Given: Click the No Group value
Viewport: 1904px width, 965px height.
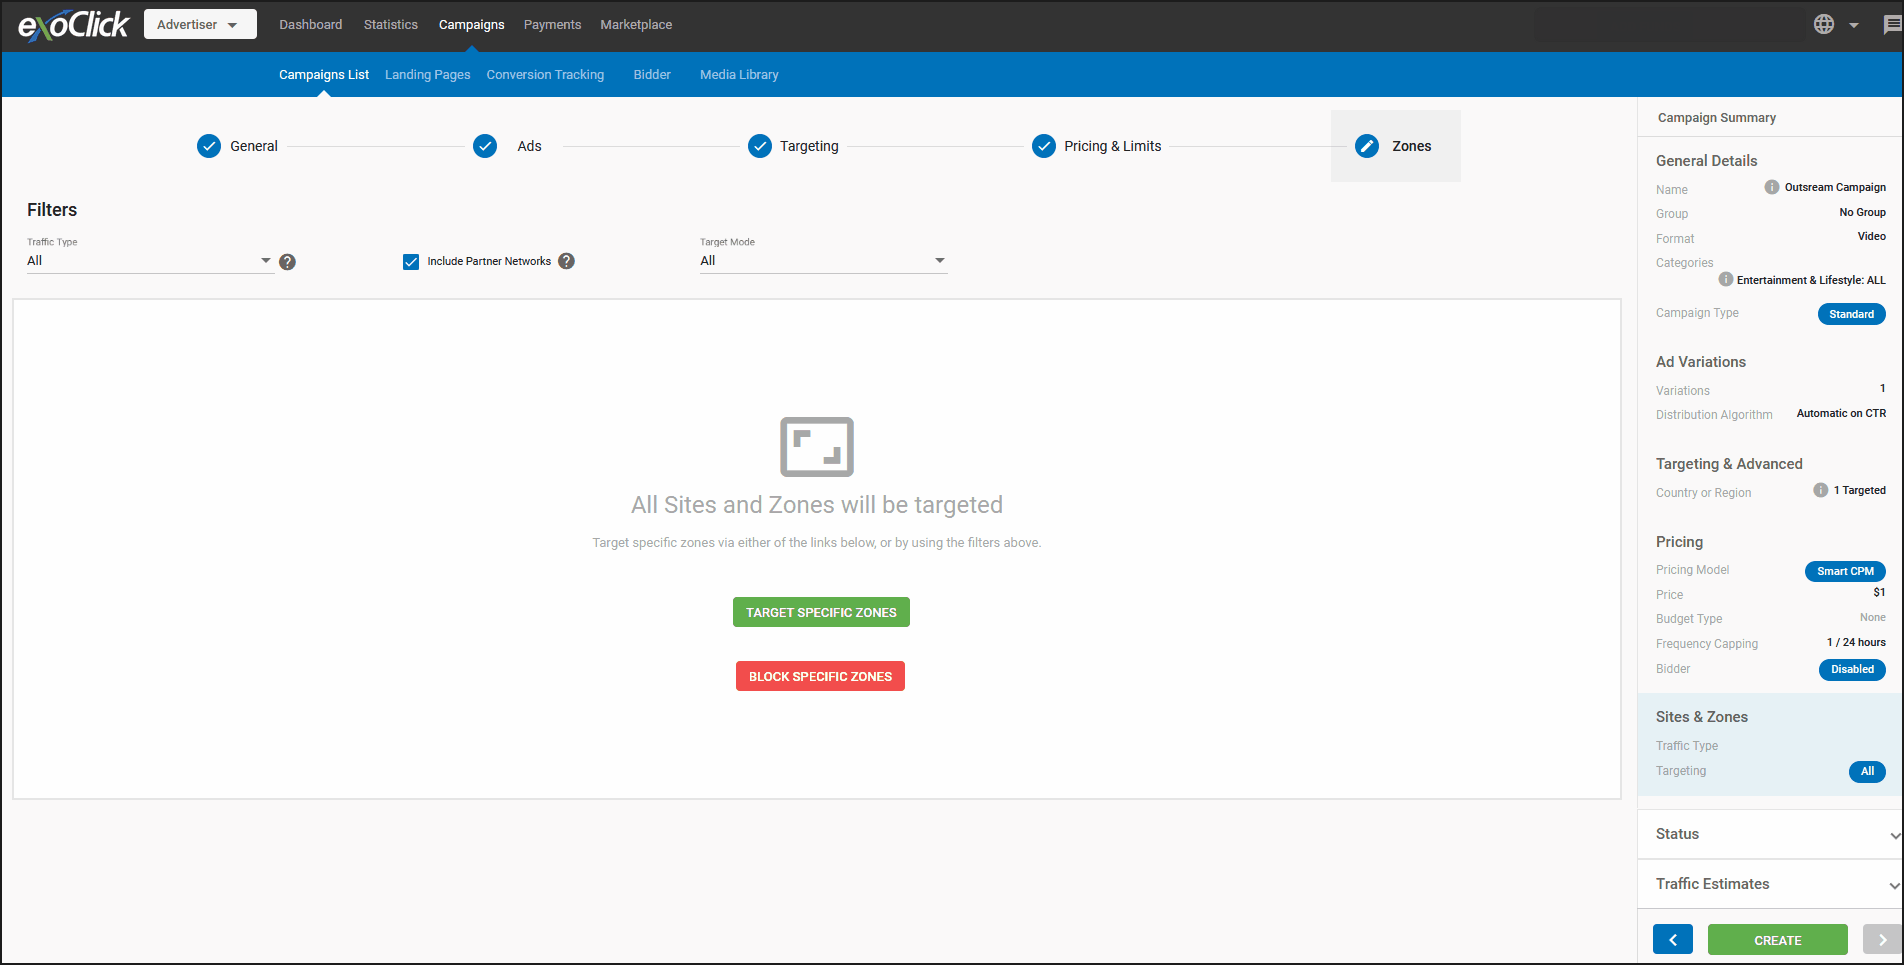Looking at the screenshot, I should 1862,212.
